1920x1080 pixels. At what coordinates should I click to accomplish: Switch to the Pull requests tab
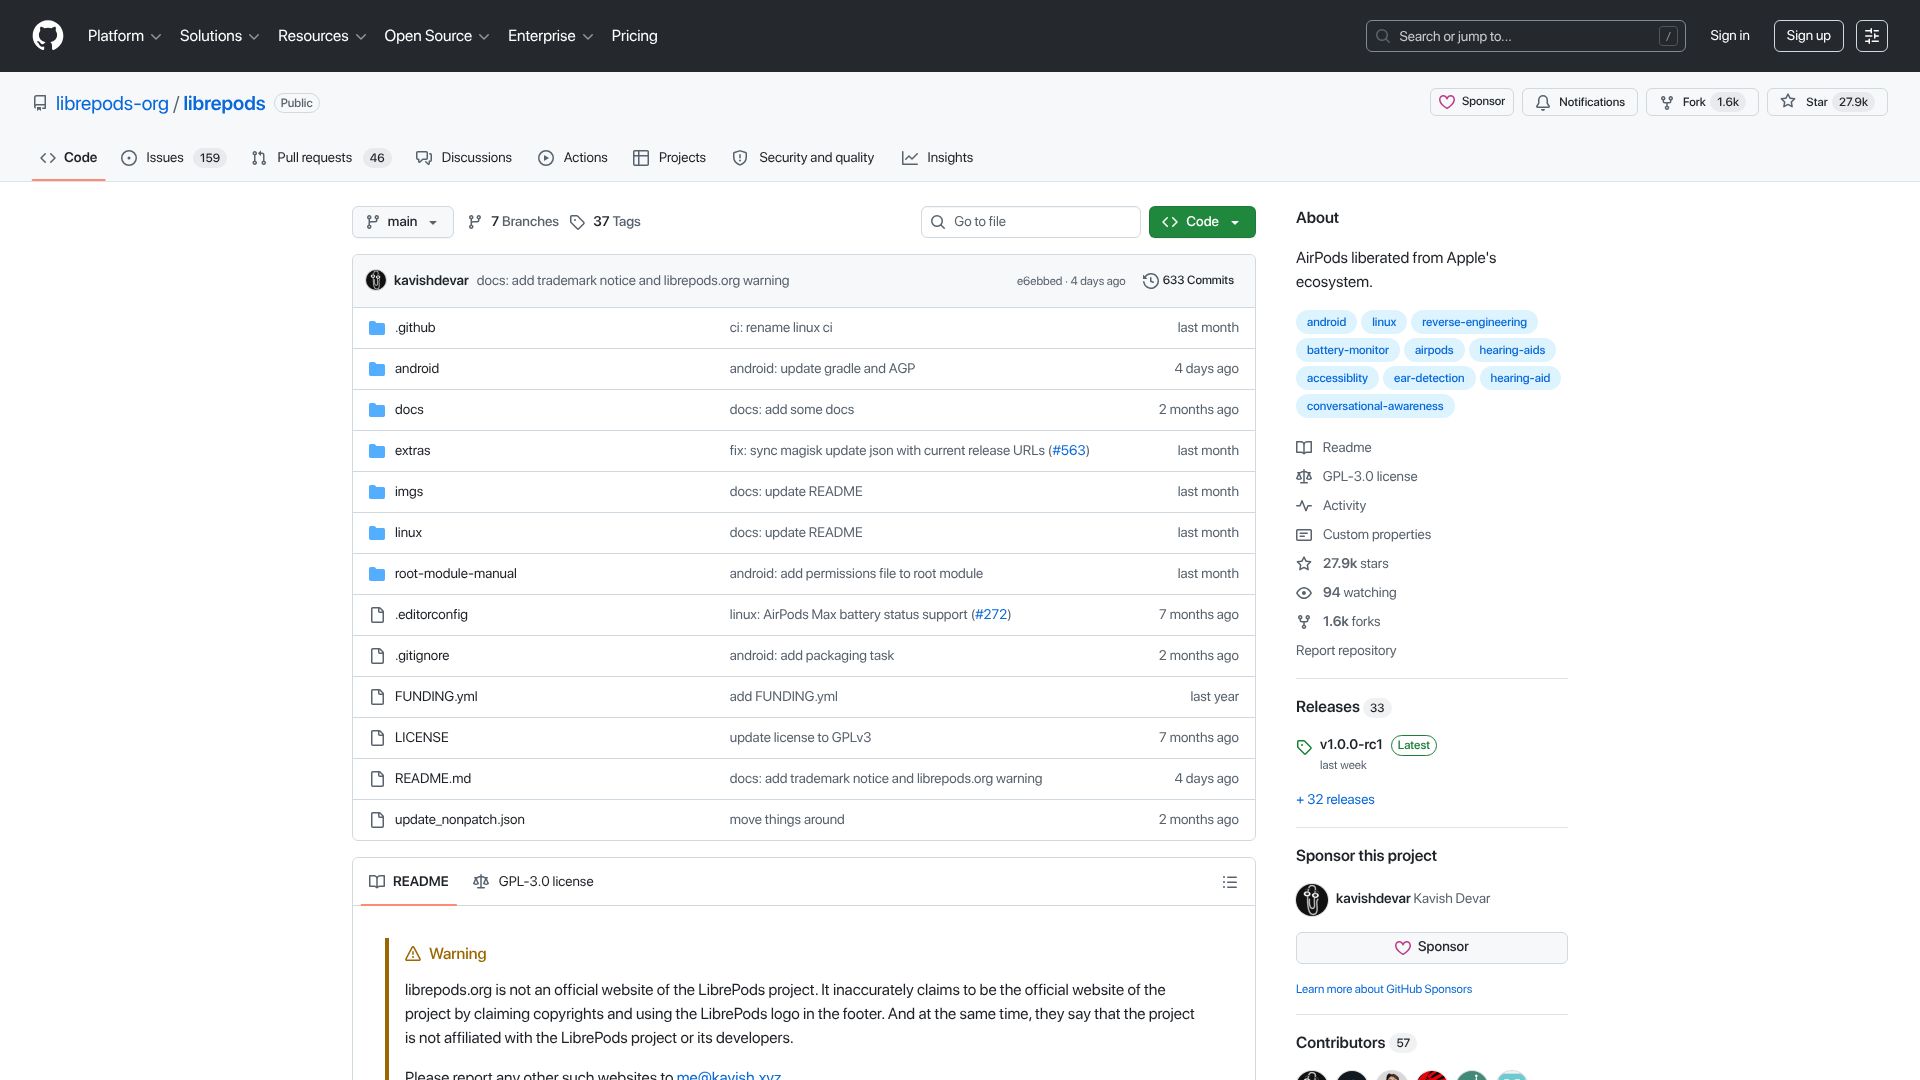click(x=320, y=158)
